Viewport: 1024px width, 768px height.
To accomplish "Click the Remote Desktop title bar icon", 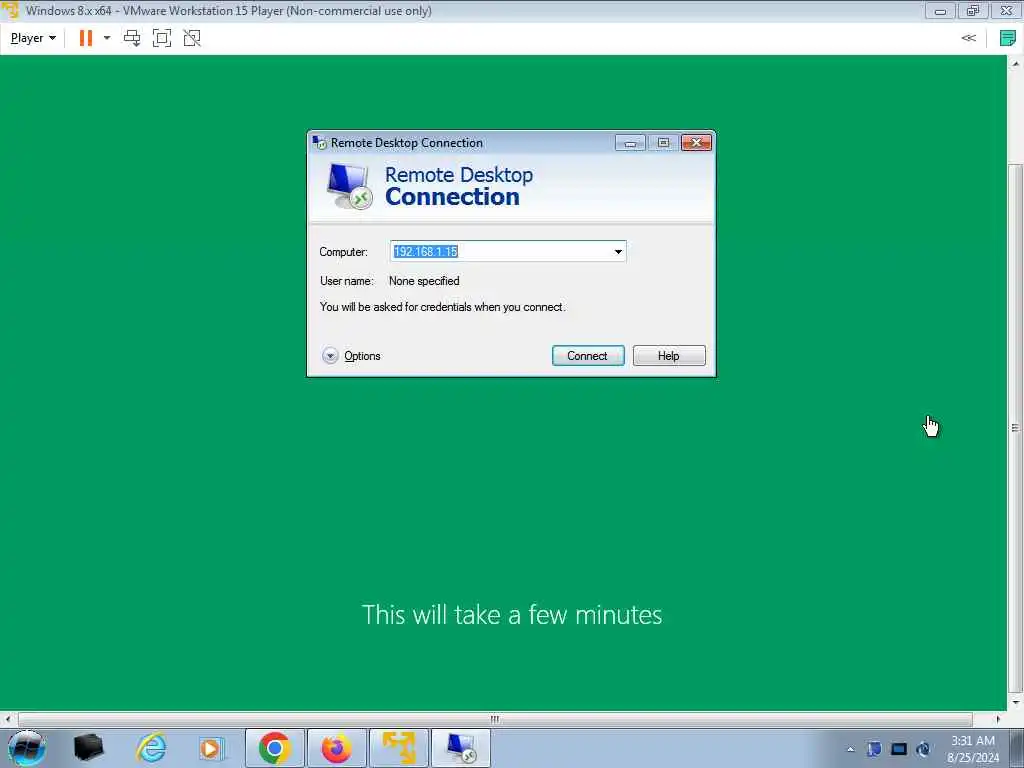I will point(319,142).
